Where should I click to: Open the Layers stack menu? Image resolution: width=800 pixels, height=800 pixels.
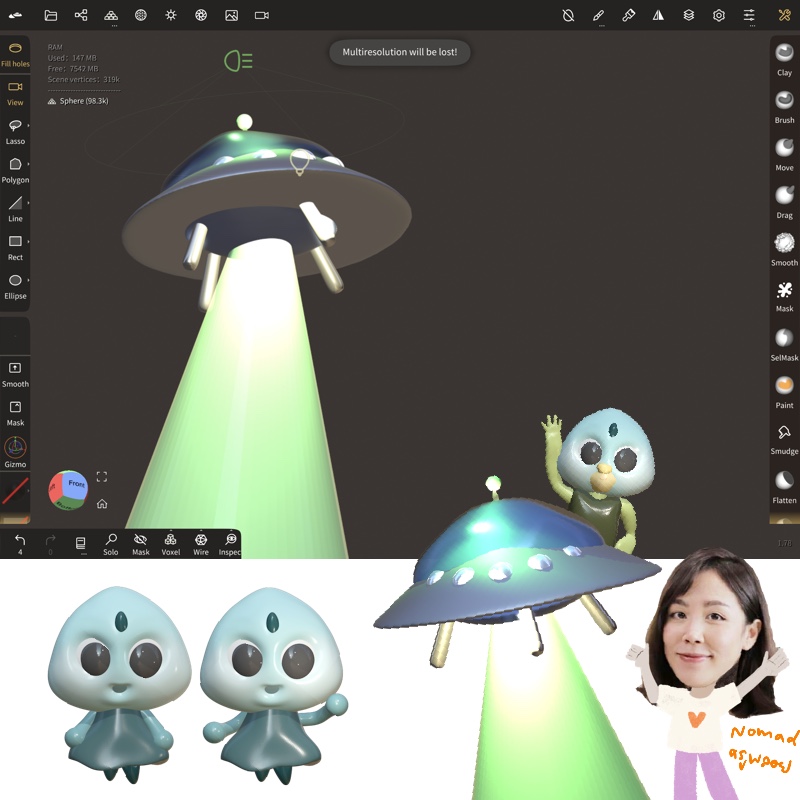click(x=689, y=15)
